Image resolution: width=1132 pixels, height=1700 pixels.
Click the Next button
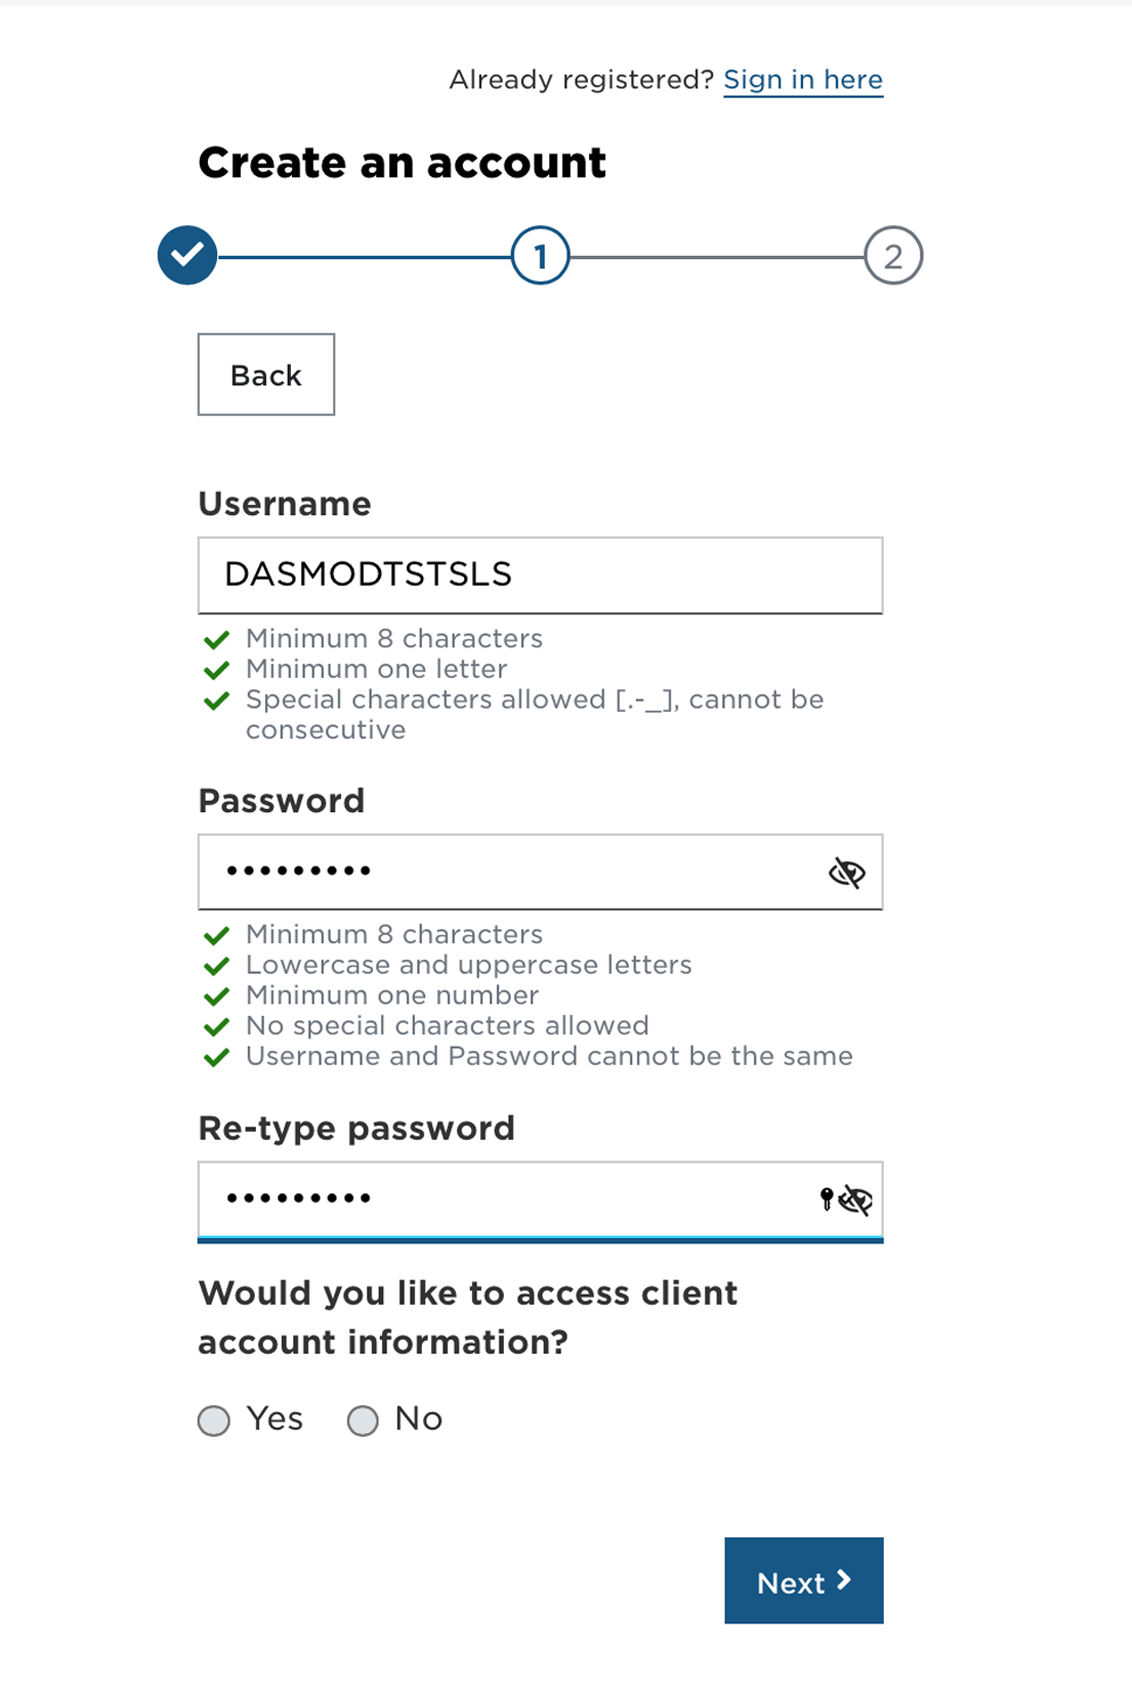tap(803, 1581)
